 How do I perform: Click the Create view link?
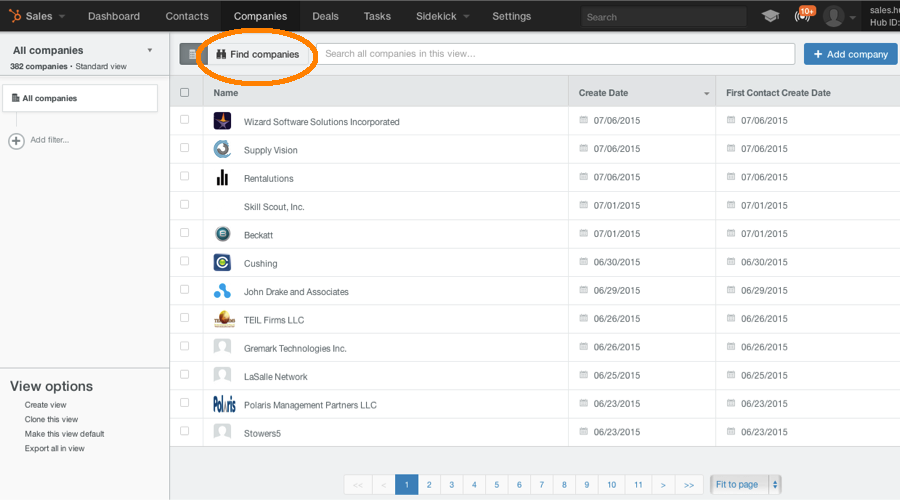(45, 405)
